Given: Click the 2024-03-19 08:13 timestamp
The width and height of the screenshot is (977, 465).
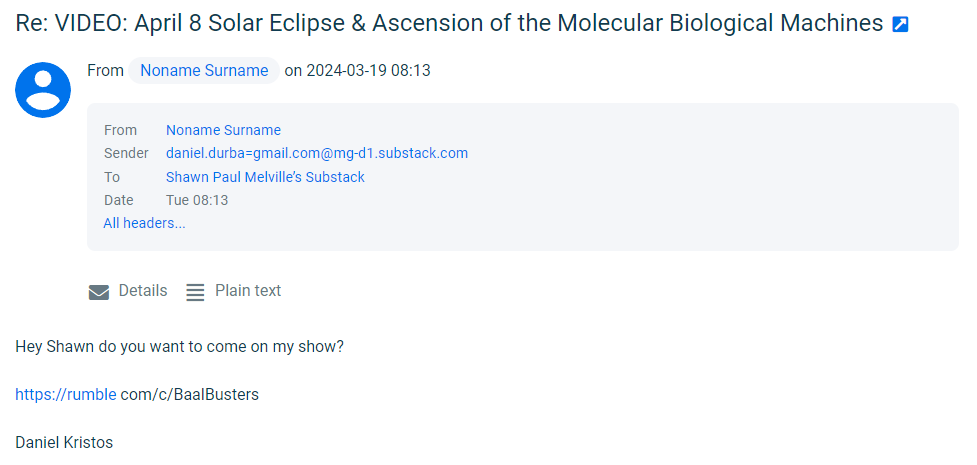Looking at the screenshot, I should [368, 71].
